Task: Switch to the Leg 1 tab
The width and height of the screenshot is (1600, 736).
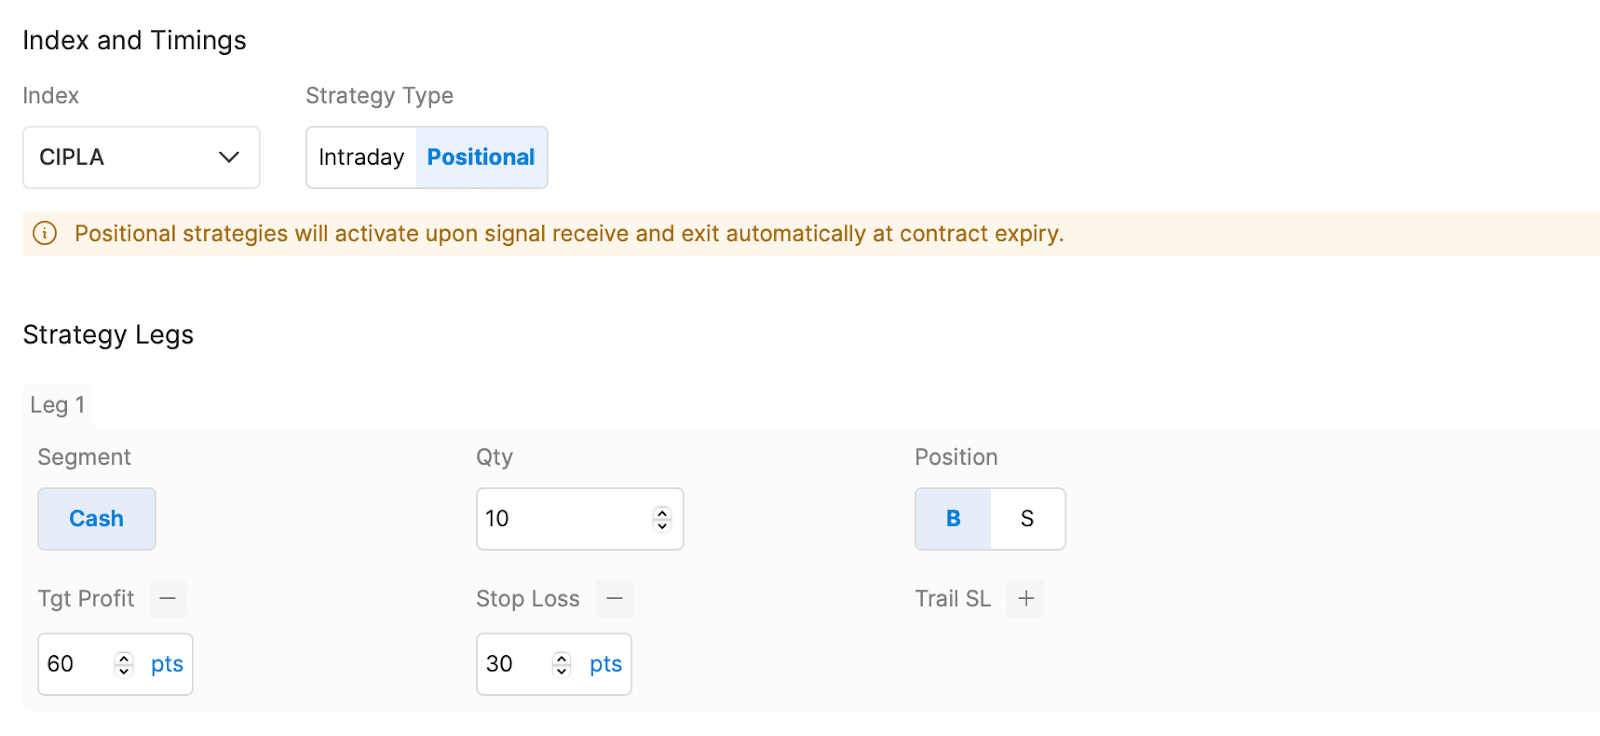Action: 57,405
